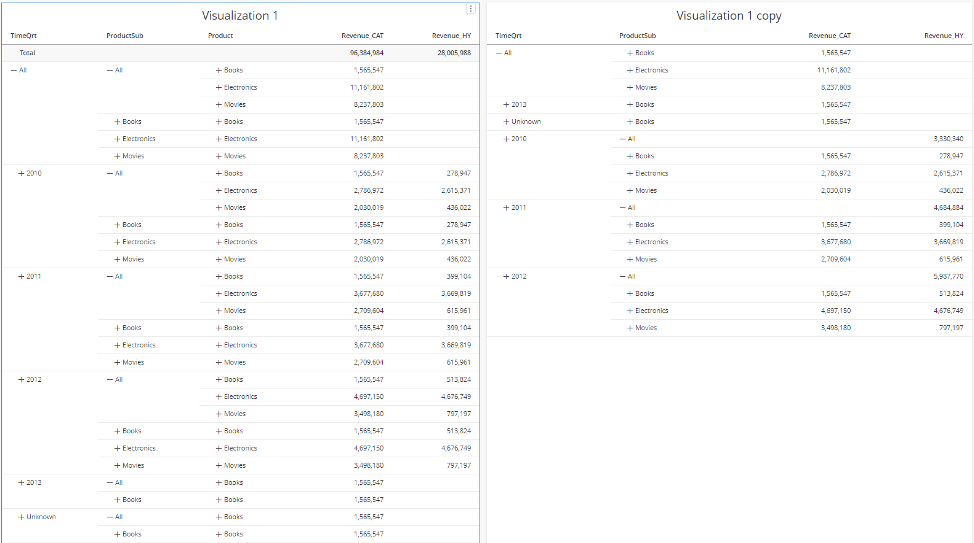
Task: Click Product column header in Visualization 1
Action: [x=220, y=35]
